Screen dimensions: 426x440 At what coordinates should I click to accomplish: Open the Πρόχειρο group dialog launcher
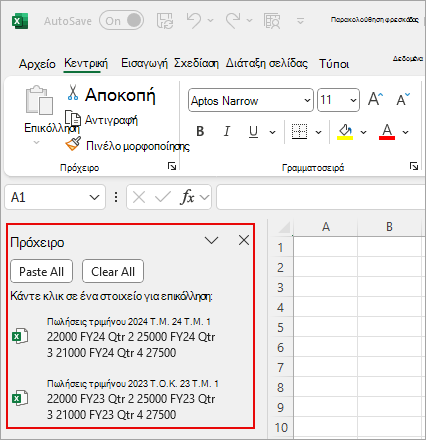point(172,166)
